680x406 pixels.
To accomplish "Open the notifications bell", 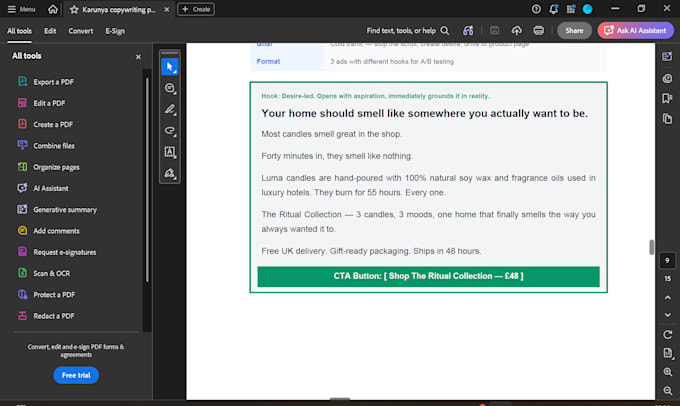I will 553,9.
